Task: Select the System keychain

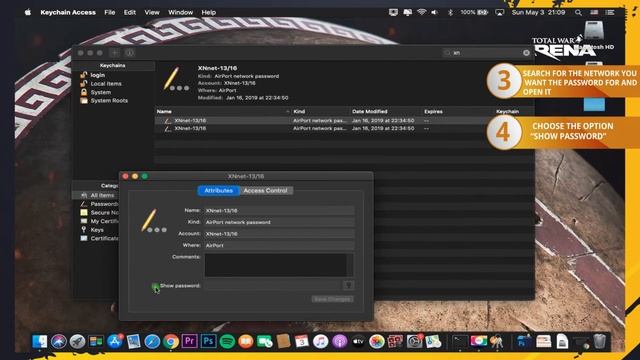Action: tap(100, 92)
